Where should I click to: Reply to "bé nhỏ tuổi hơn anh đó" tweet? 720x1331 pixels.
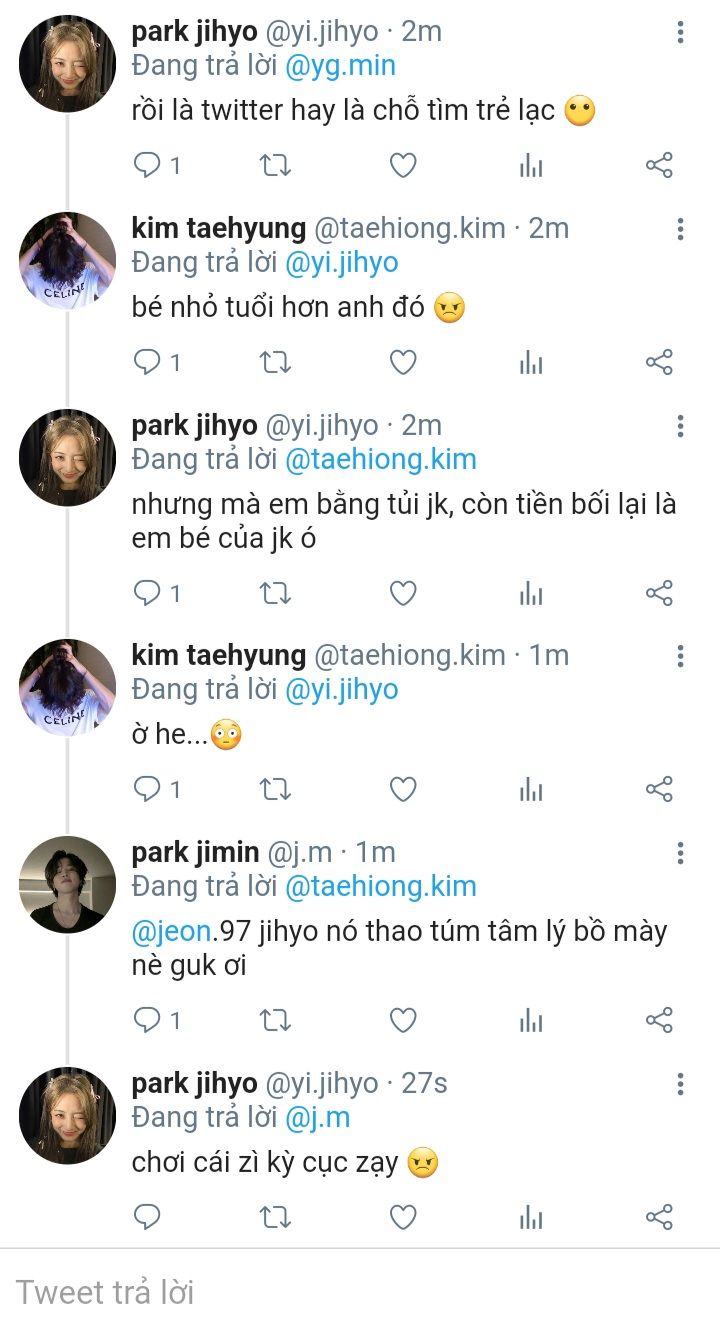pyautogui.click(x=147, y=362)
